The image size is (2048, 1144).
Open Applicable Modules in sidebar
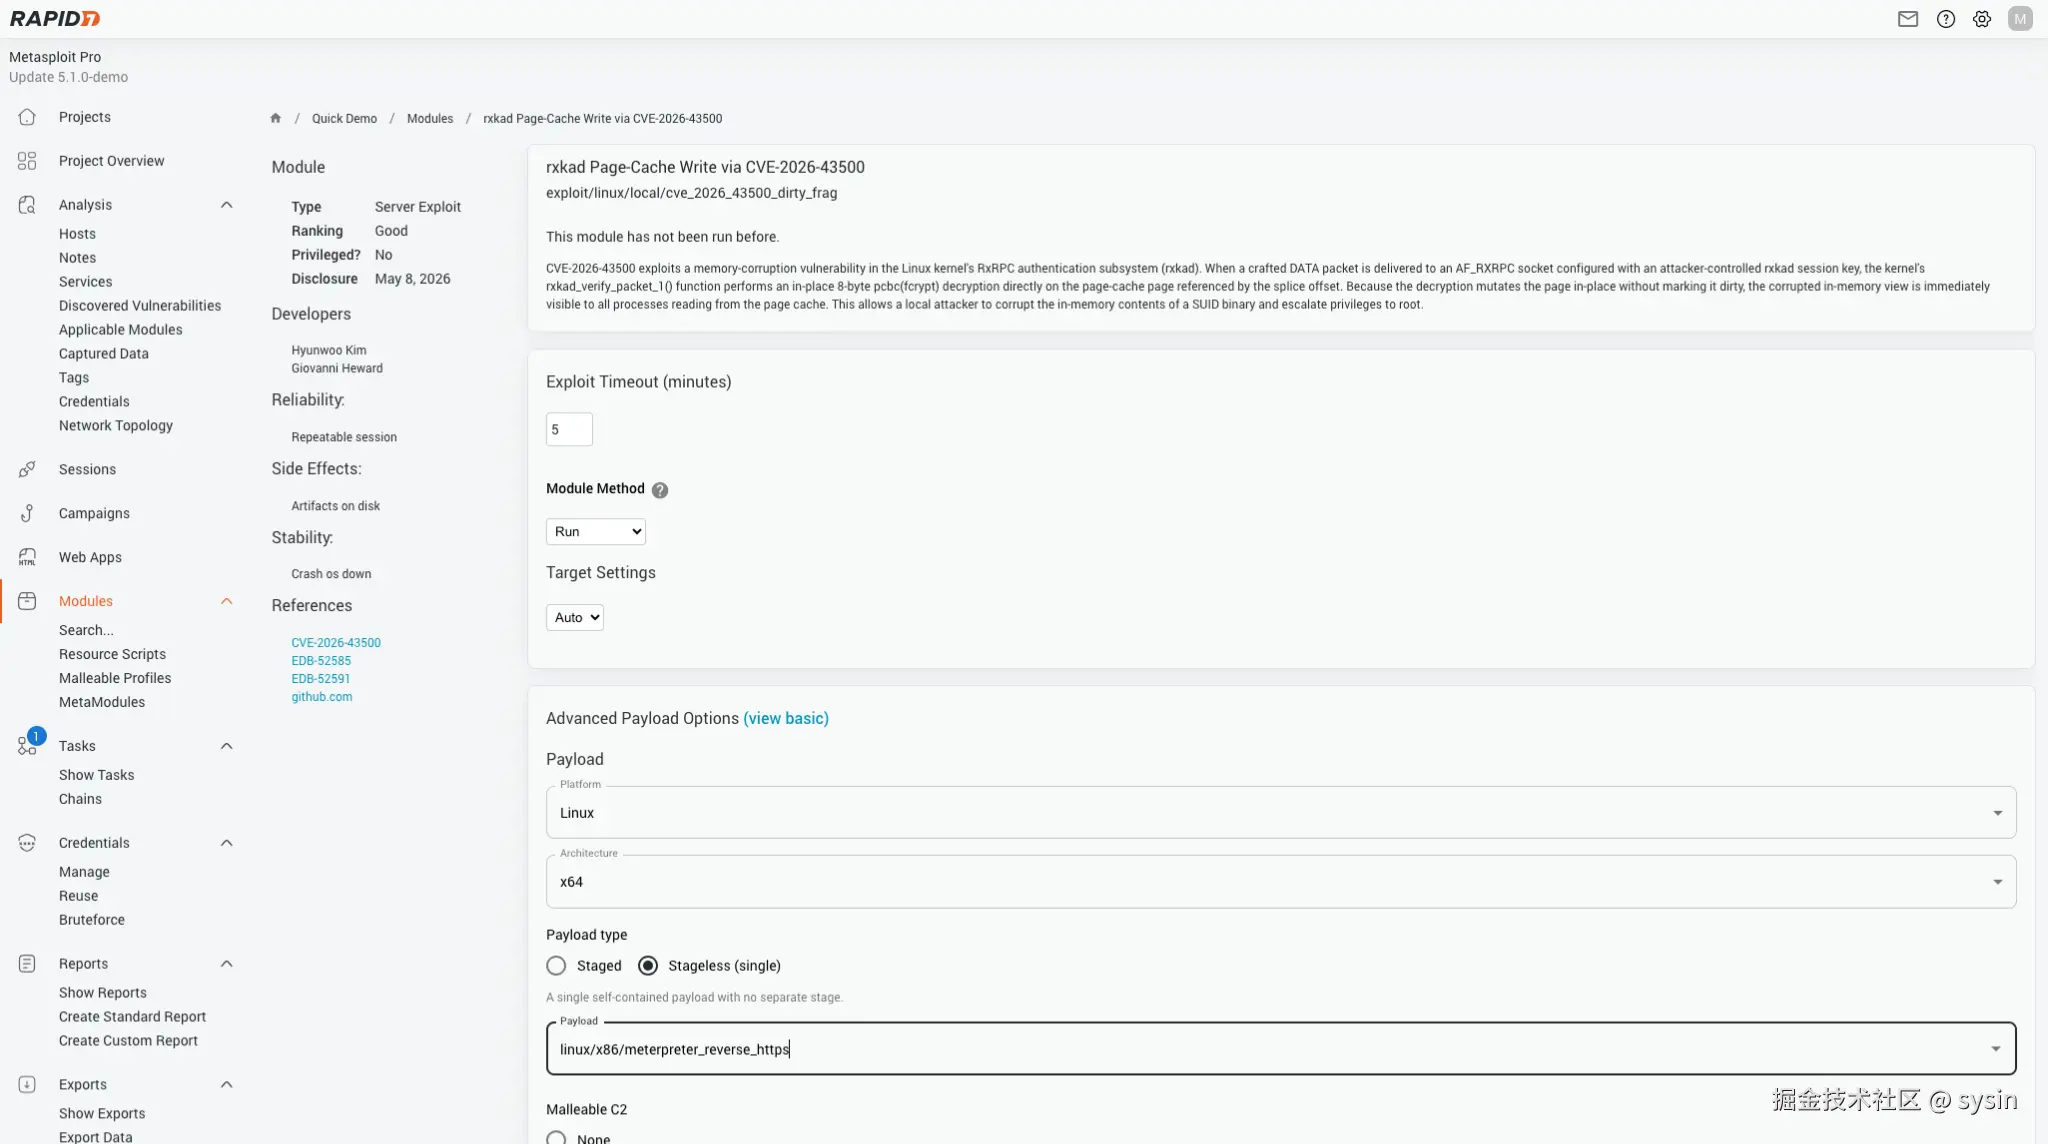click(x=121, y=330)
